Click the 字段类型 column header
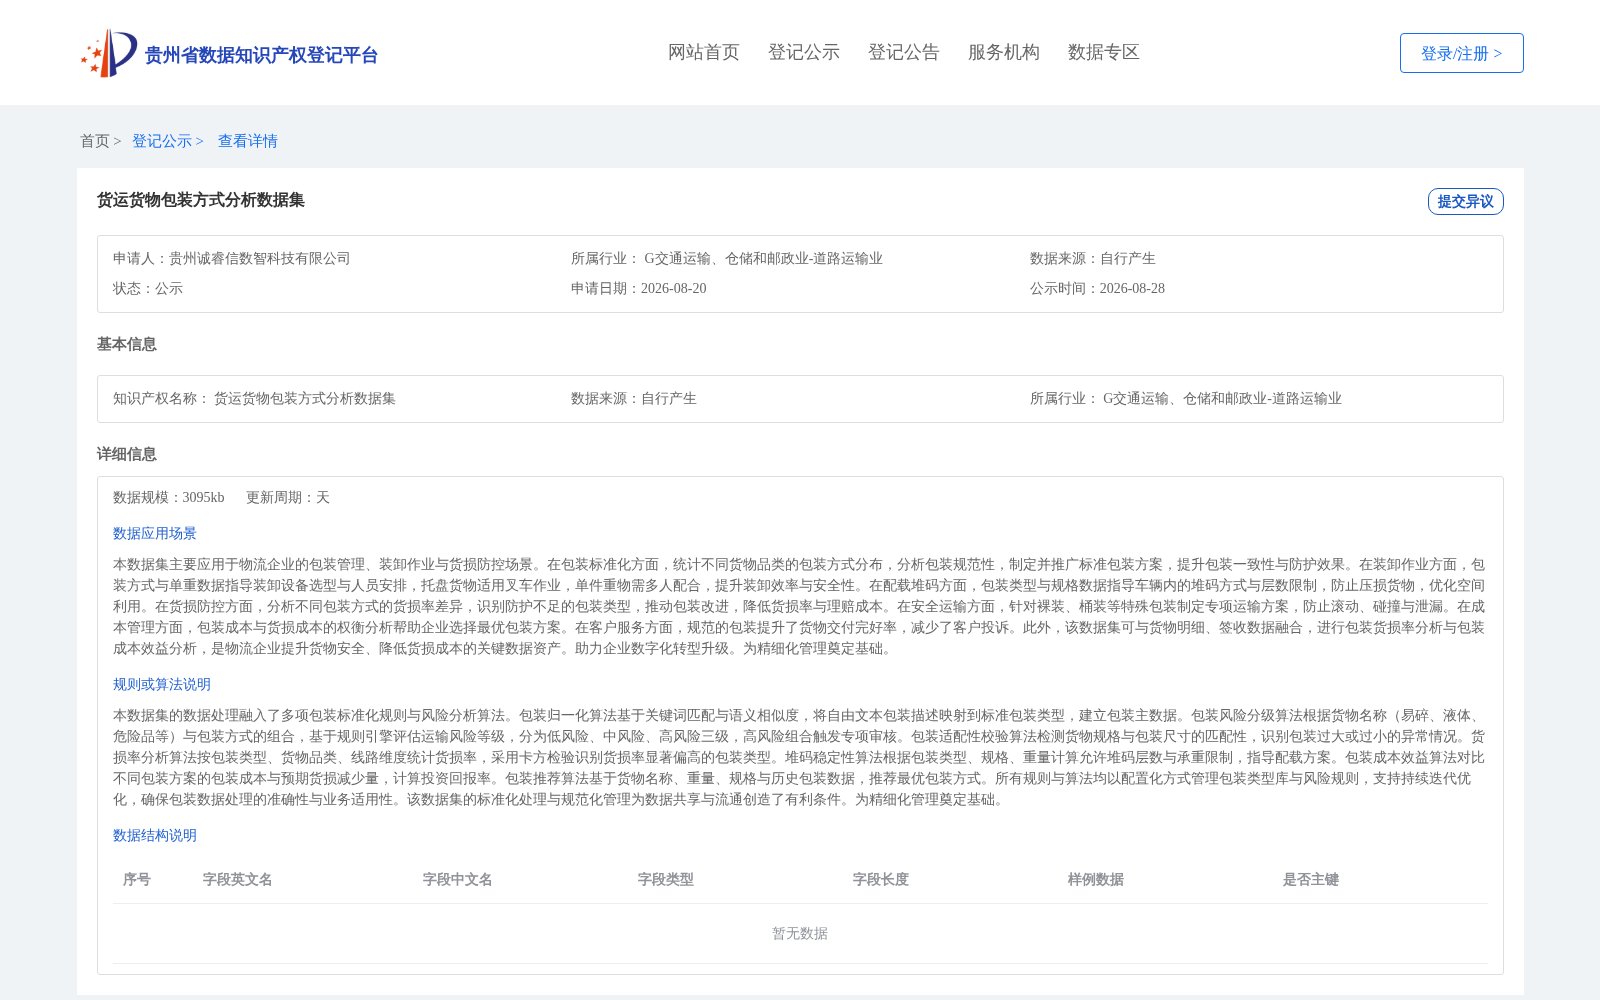Image resolution: width=1600 pixels, height=1000 pixels. click(666, 879)
